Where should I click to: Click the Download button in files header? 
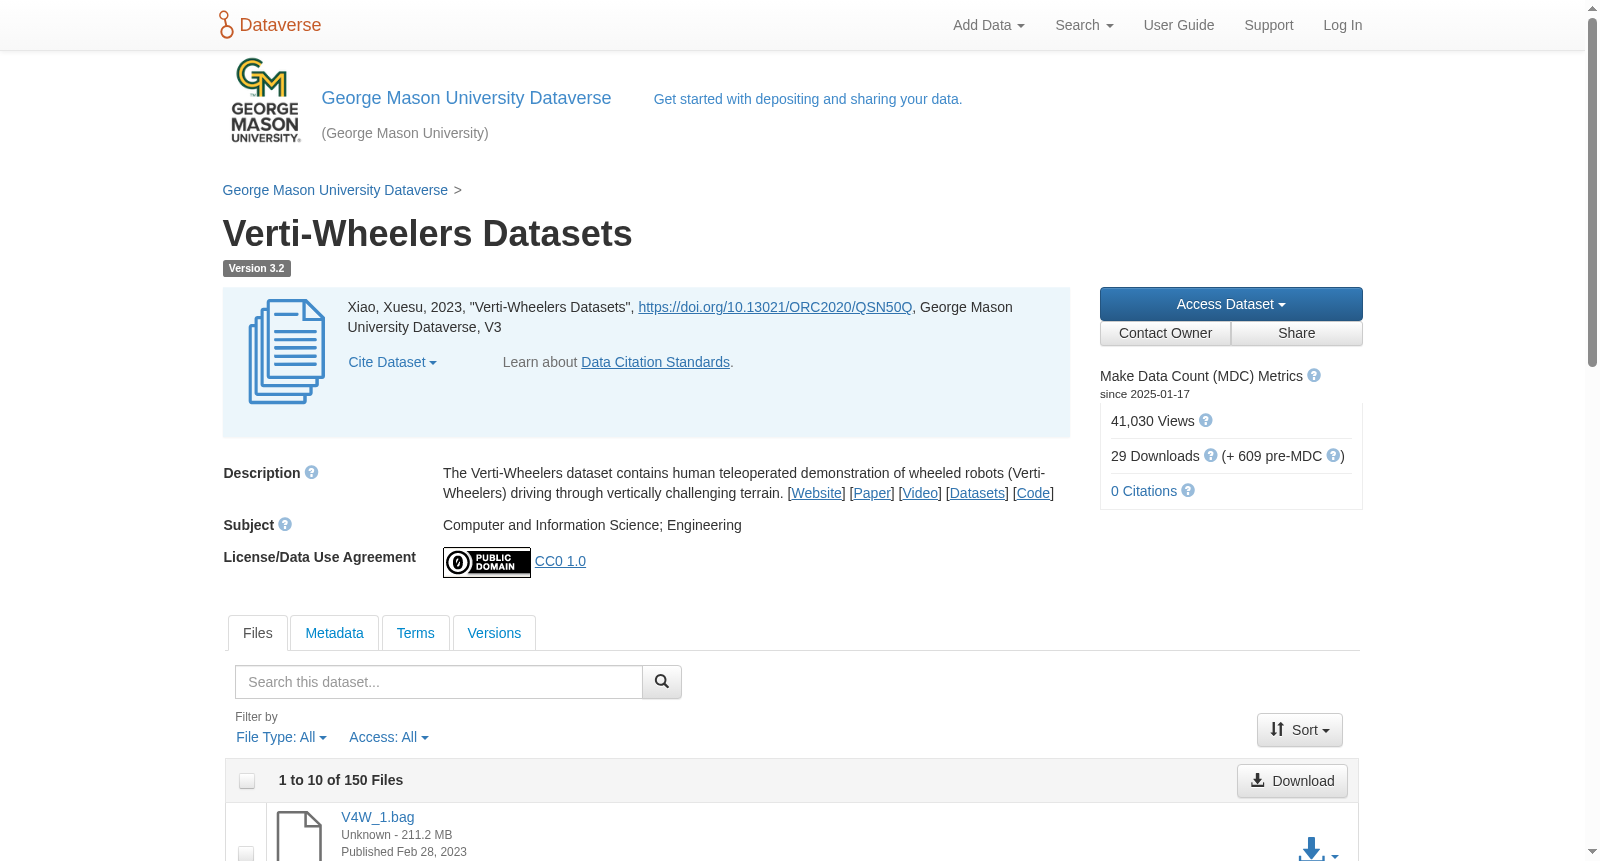[x=1292, y=781]
